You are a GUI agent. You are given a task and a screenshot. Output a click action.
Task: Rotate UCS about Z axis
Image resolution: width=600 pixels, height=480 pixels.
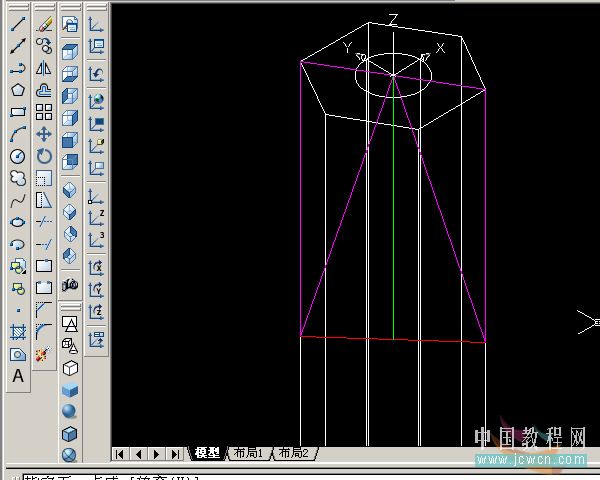pyautogui.click(x=96, y=312)
